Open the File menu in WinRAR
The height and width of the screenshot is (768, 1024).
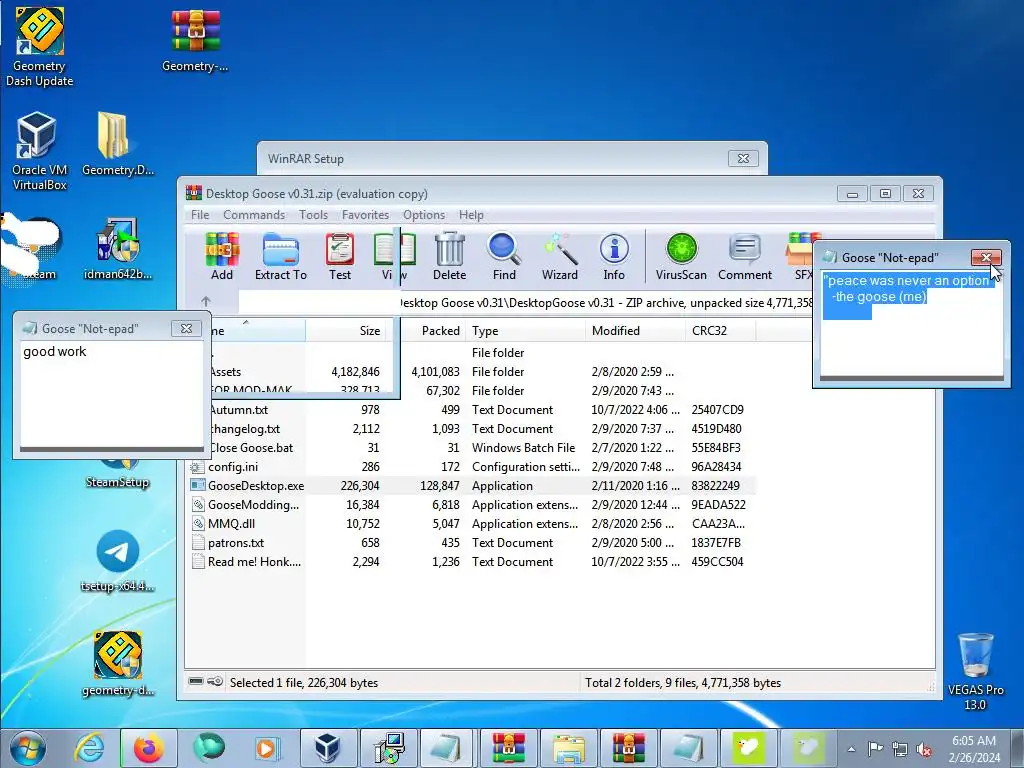pos(200,215)
